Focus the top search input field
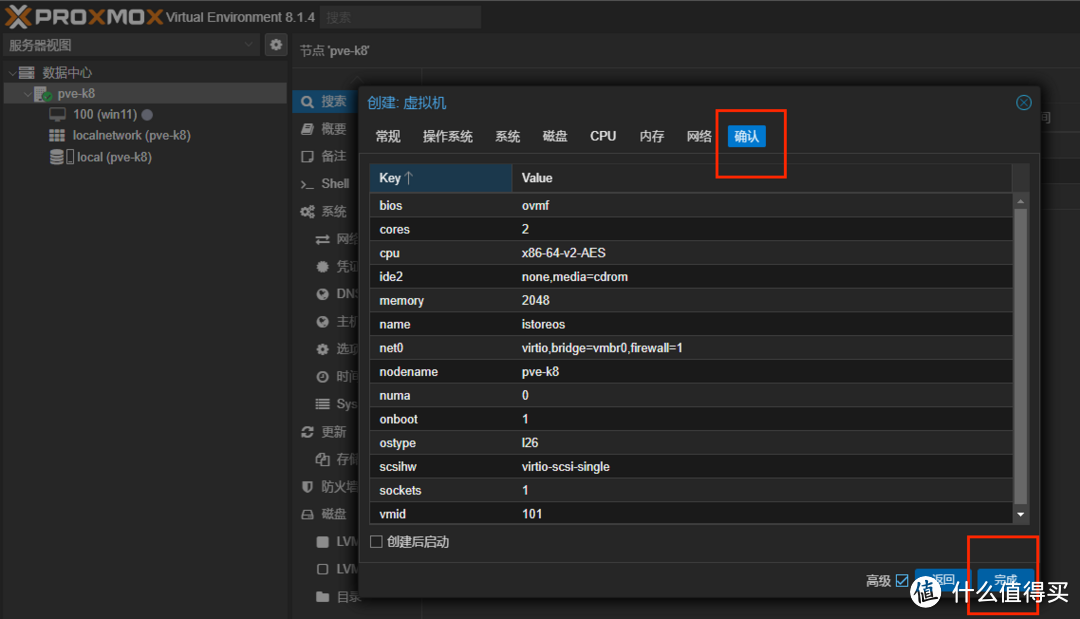1080x619 pixels. point(401,17)
